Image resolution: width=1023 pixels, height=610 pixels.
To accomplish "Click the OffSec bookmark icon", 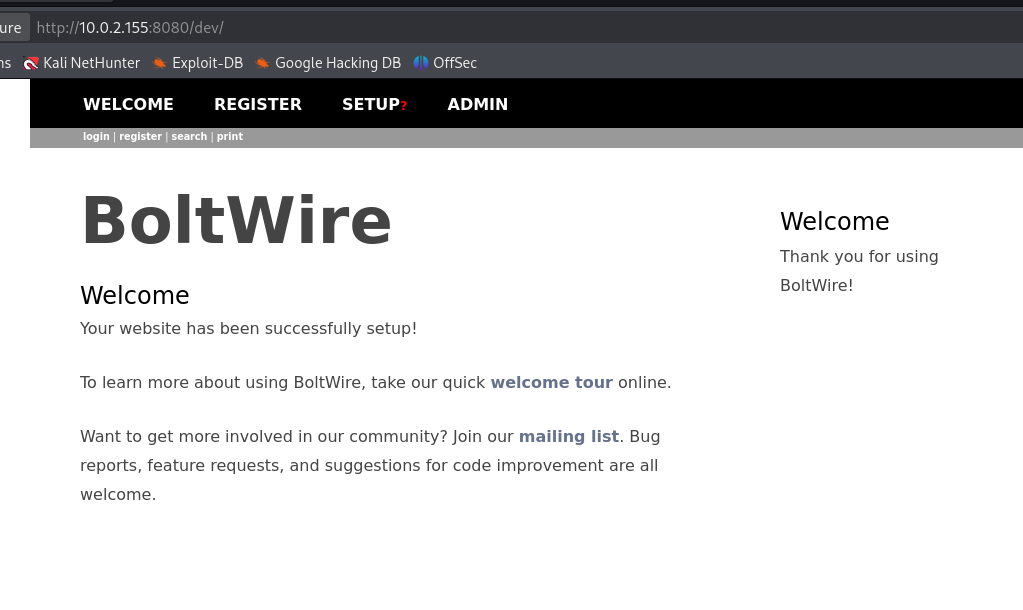I will 421,63.
